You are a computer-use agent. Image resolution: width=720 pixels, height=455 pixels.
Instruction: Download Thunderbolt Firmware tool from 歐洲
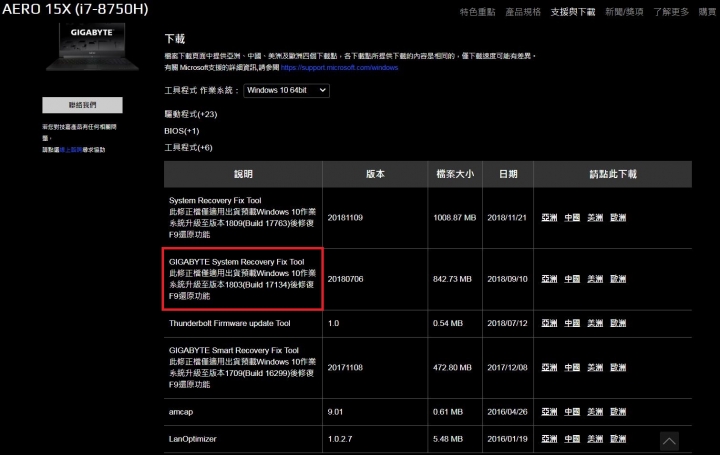[618, 323]
